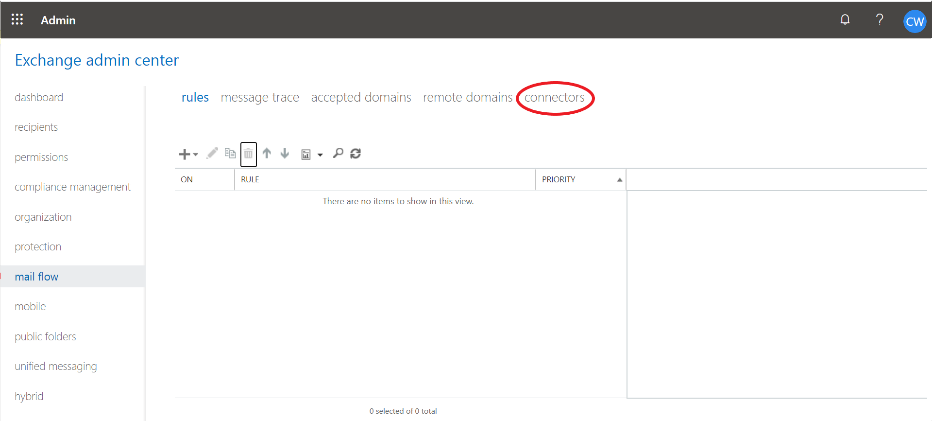932x421 pixels.
Task: Open the app launcher grid
Action: tap(17, 20)
